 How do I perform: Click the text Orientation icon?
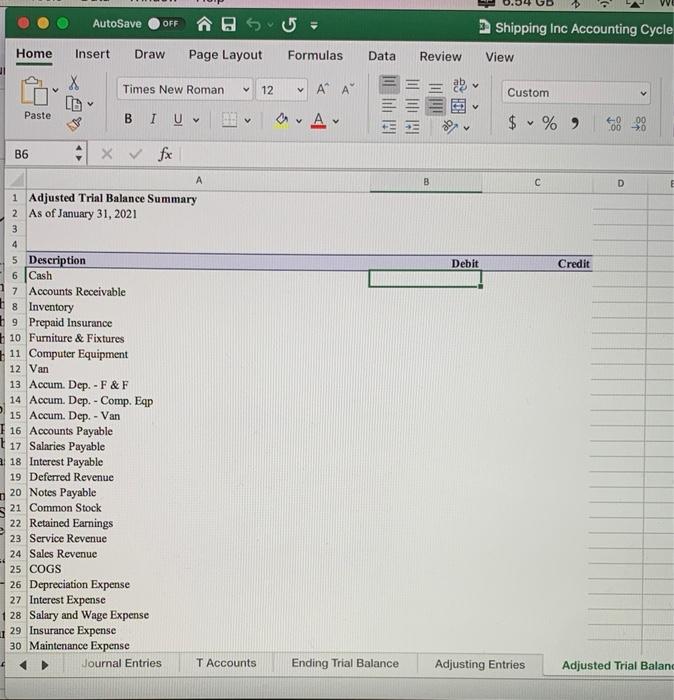coord(450,127)
